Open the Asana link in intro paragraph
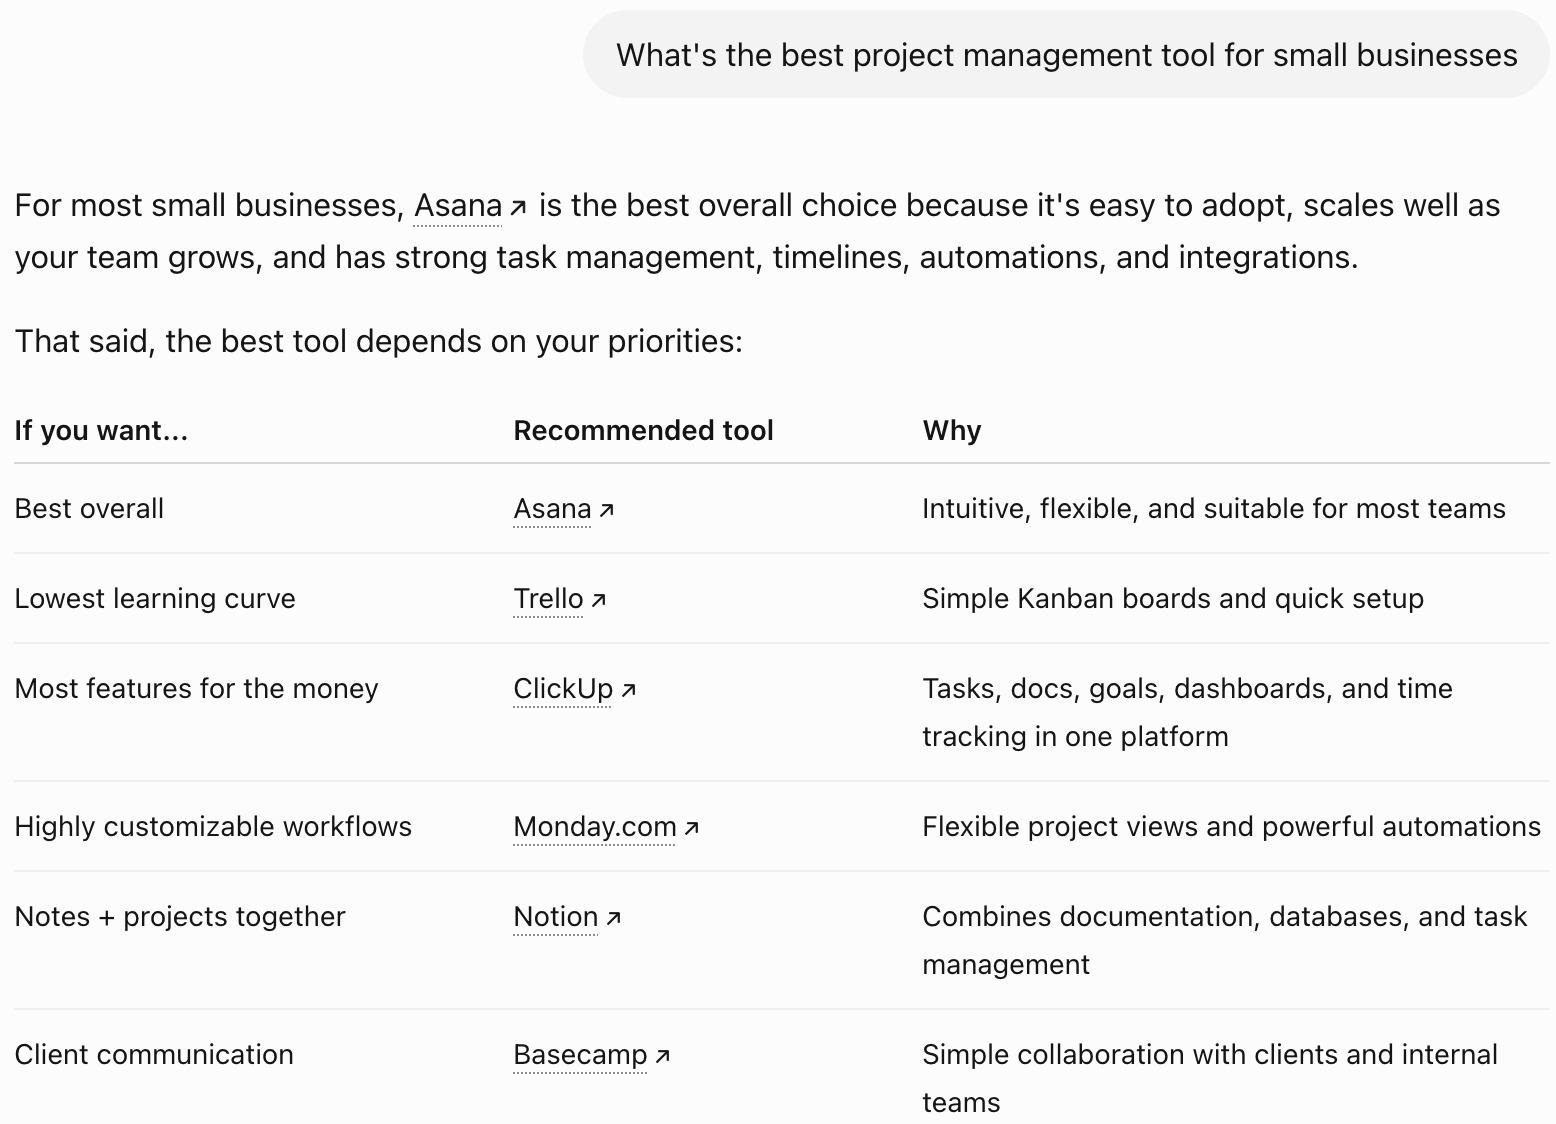 (x=458, y=206)
